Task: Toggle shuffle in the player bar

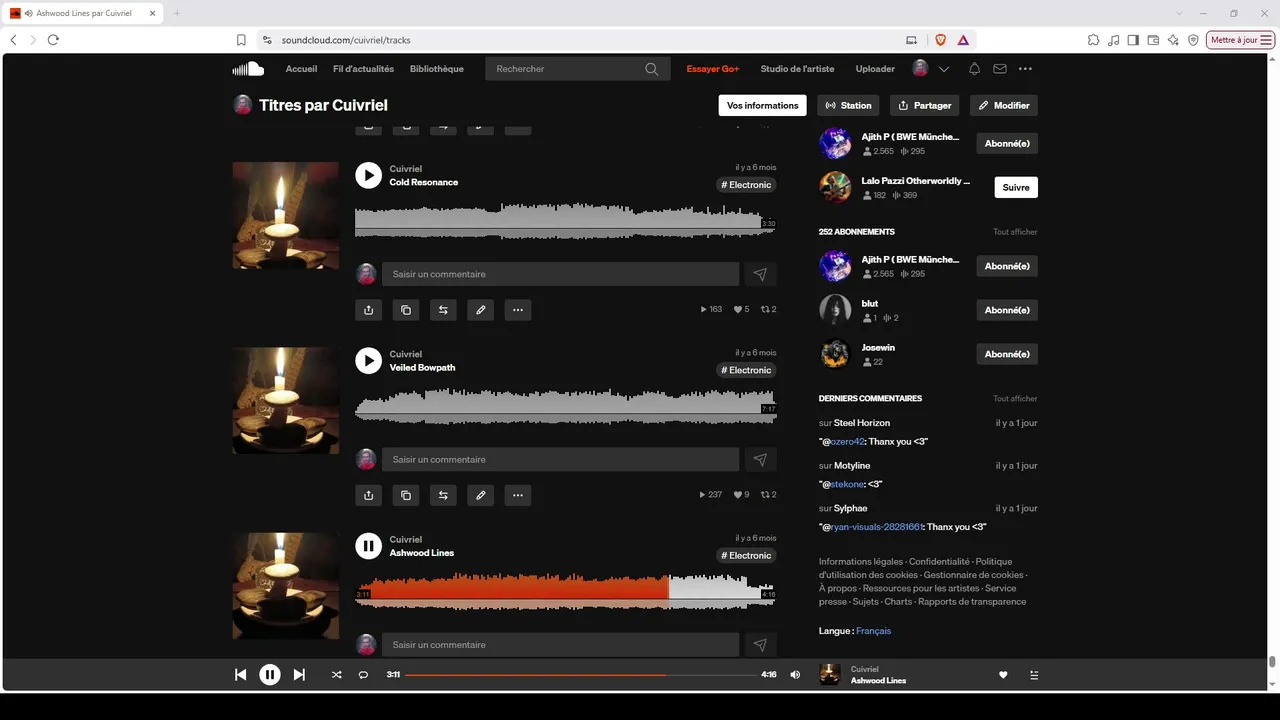Action: tap(336, 675)
